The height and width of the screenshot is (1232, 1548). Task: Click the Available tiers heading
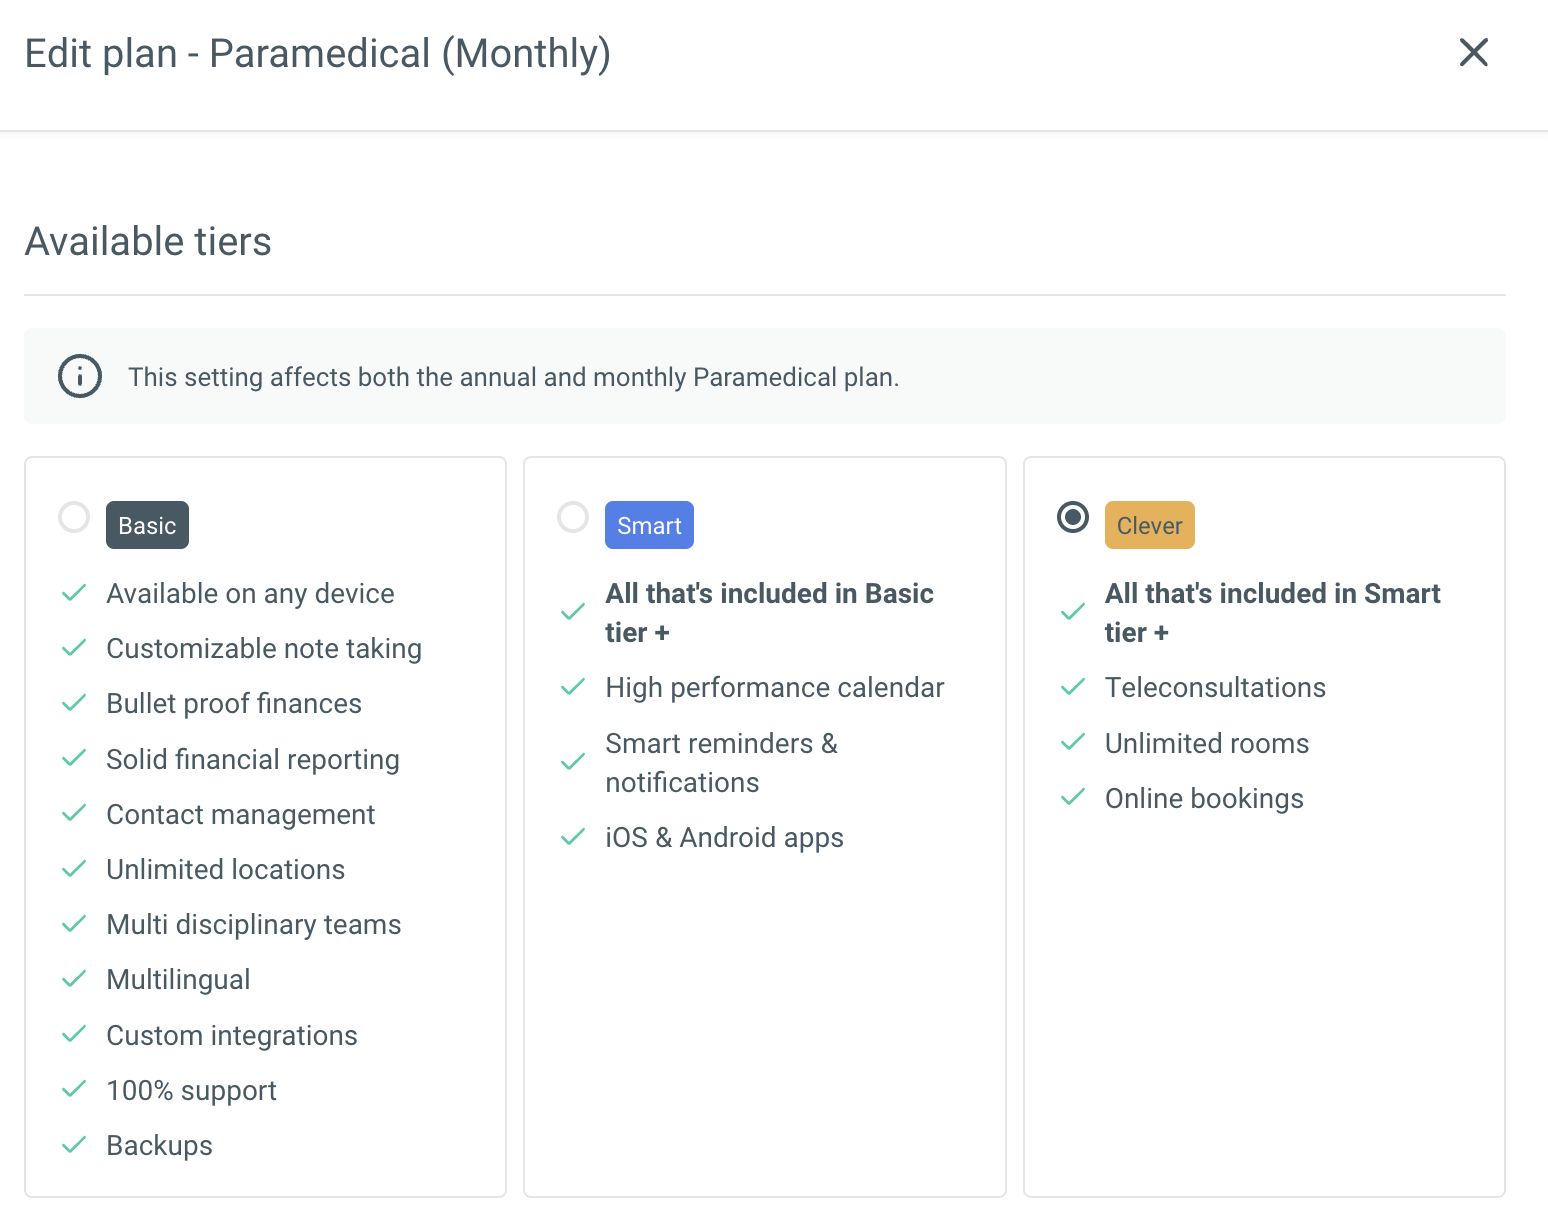tap(148, 241)
